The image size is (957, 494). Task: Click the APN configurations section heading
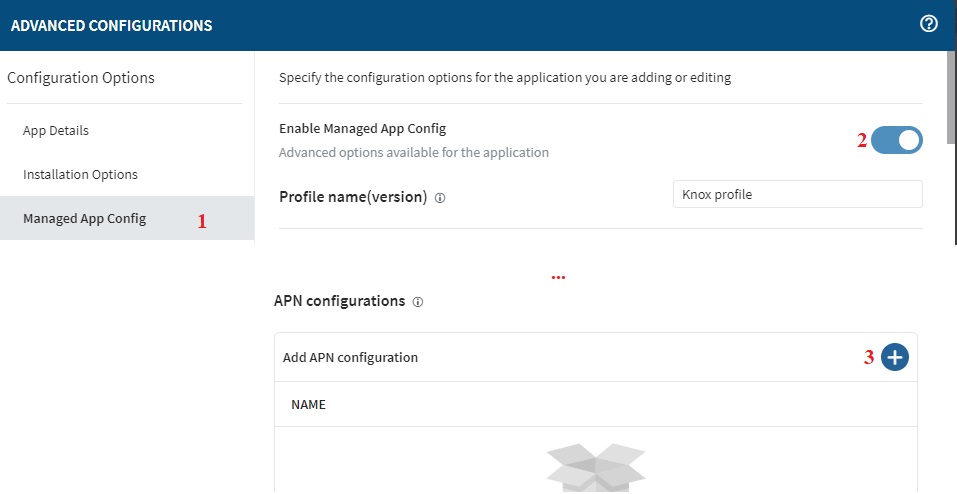(339, 301)
